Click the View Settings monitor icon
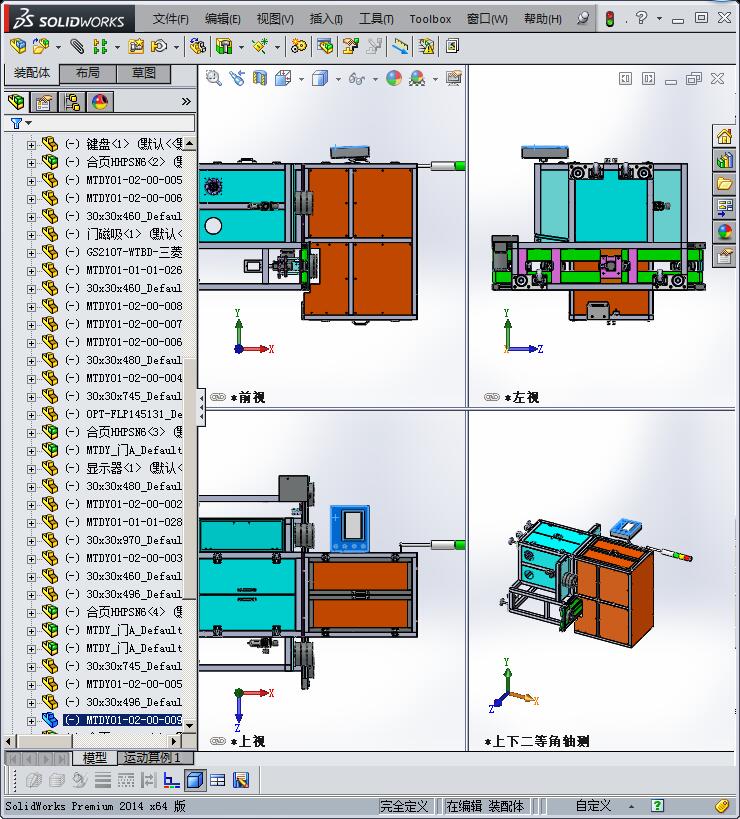The width and height of the screenshot is (740, 819). point(454,78)
